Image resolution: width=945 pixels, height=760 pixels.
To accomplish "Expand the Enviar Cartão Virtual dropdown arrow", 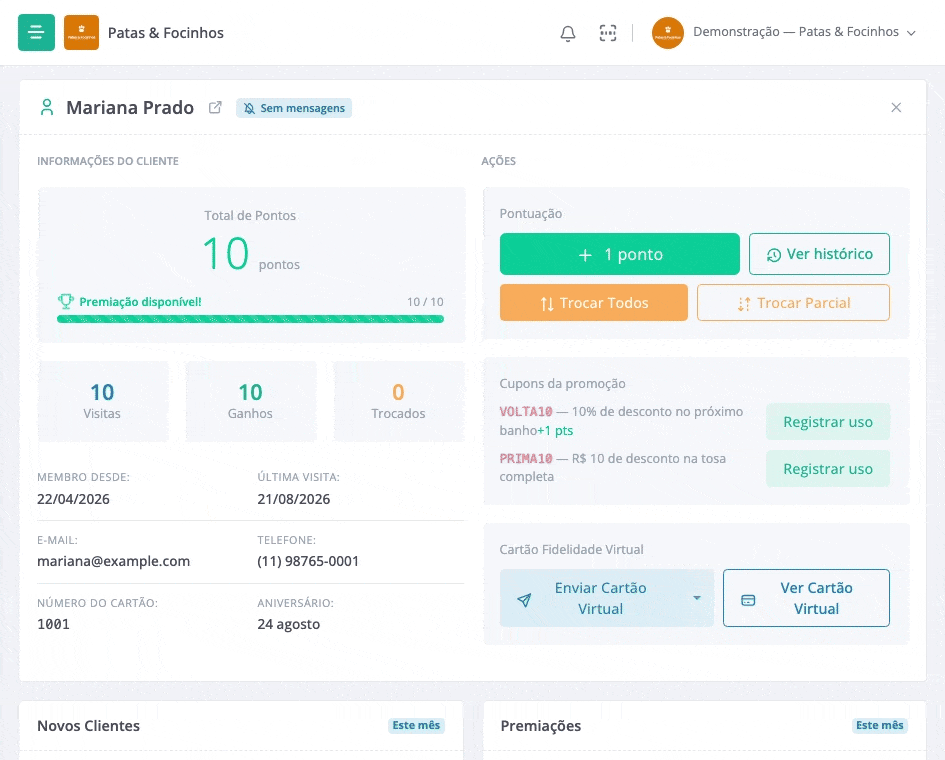I will (x=697, y=598).
